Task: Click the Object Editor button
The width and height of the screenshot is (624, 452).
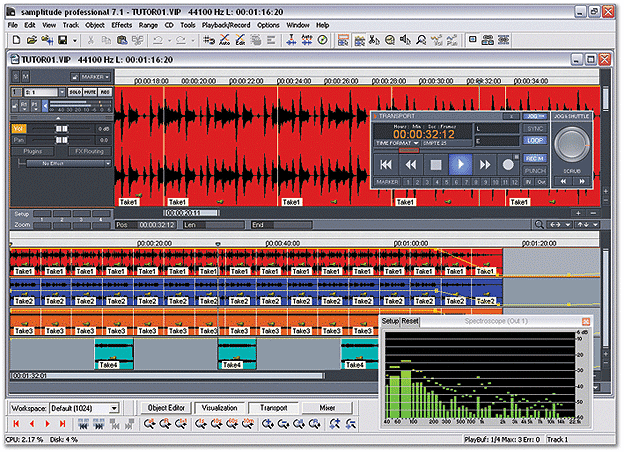Action: click(166, 408)
